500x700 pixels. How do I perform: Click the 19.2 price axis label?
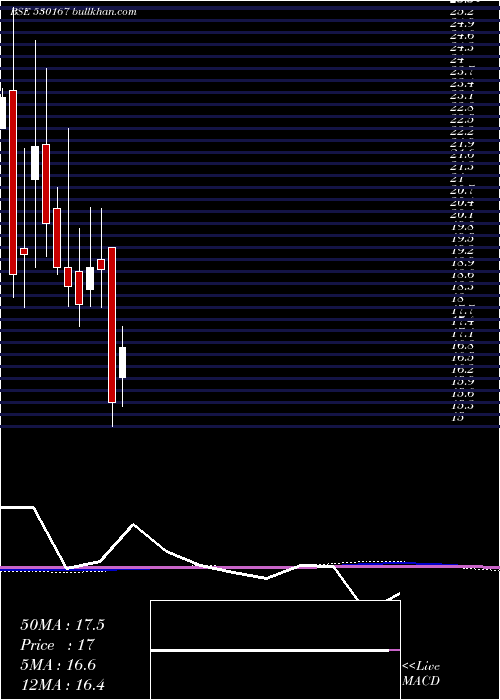tap(462, 252)
